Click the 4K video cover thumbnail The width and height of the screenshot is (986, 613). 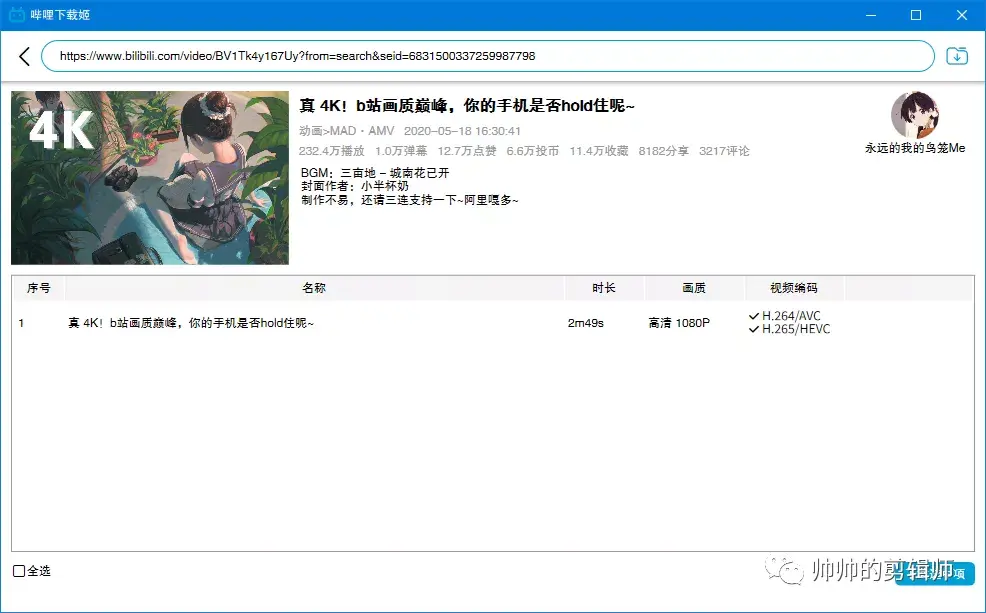(x=148, y=177)
